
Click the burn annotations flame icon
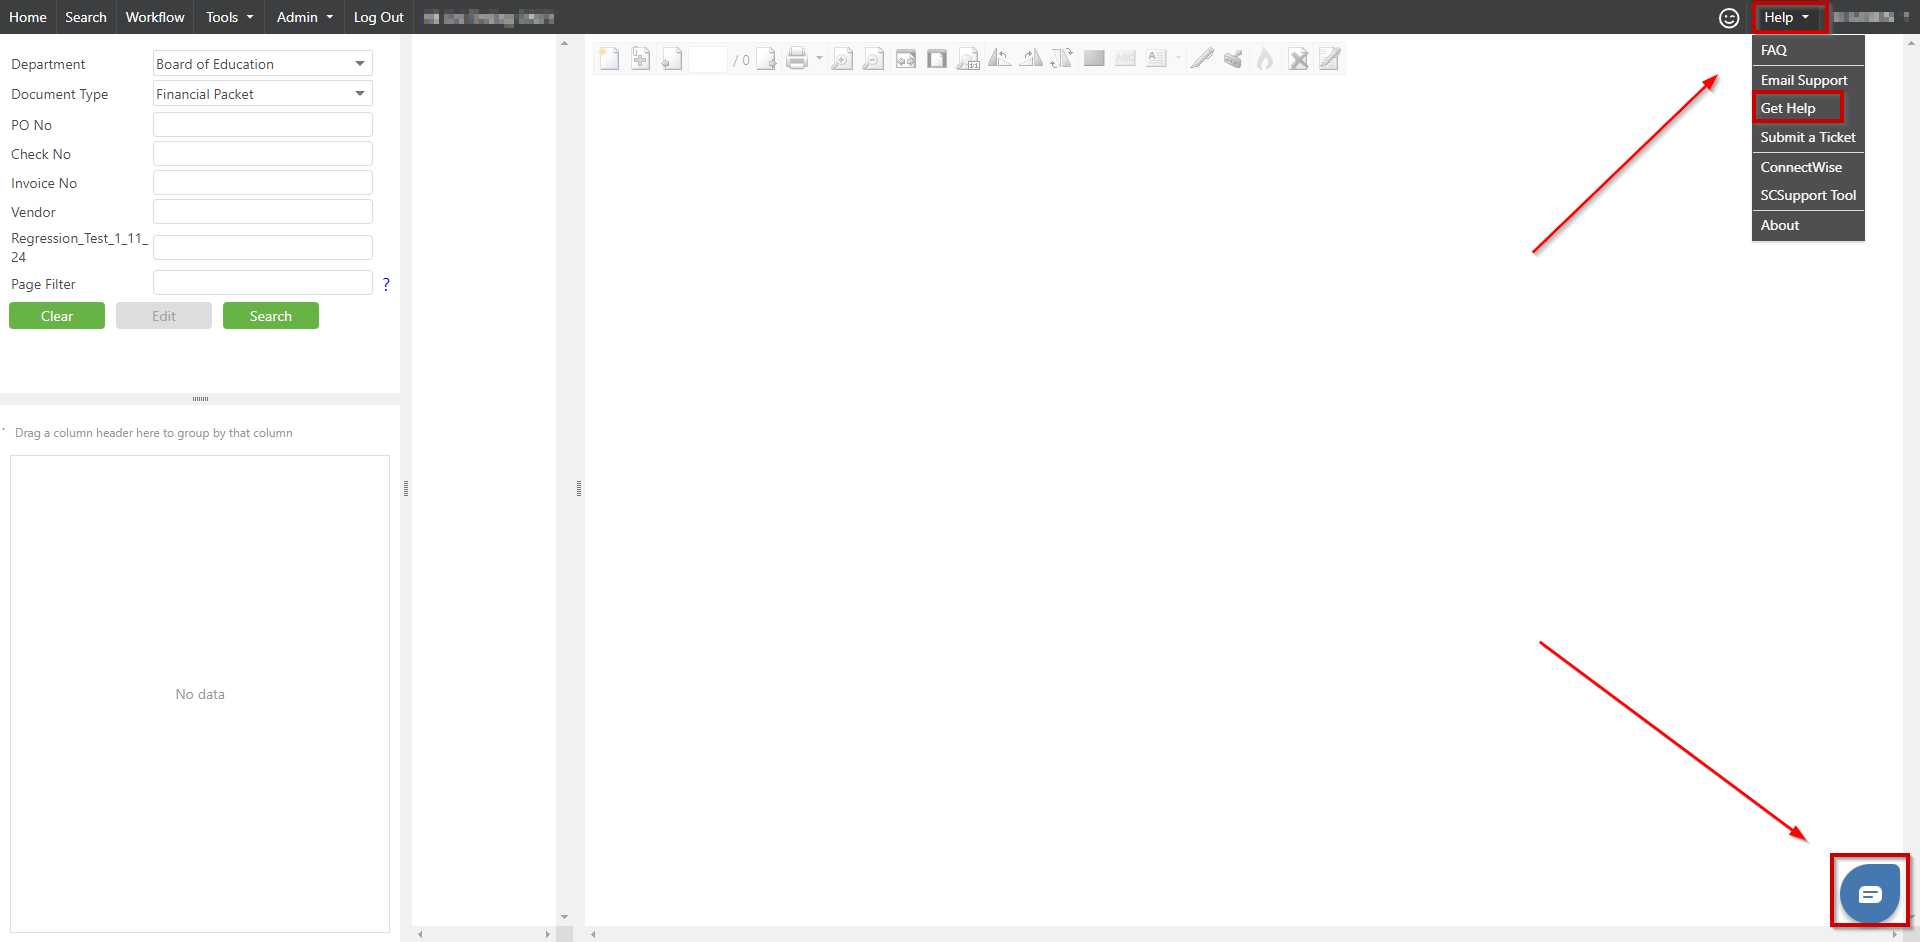click(x=1265, y=59)
